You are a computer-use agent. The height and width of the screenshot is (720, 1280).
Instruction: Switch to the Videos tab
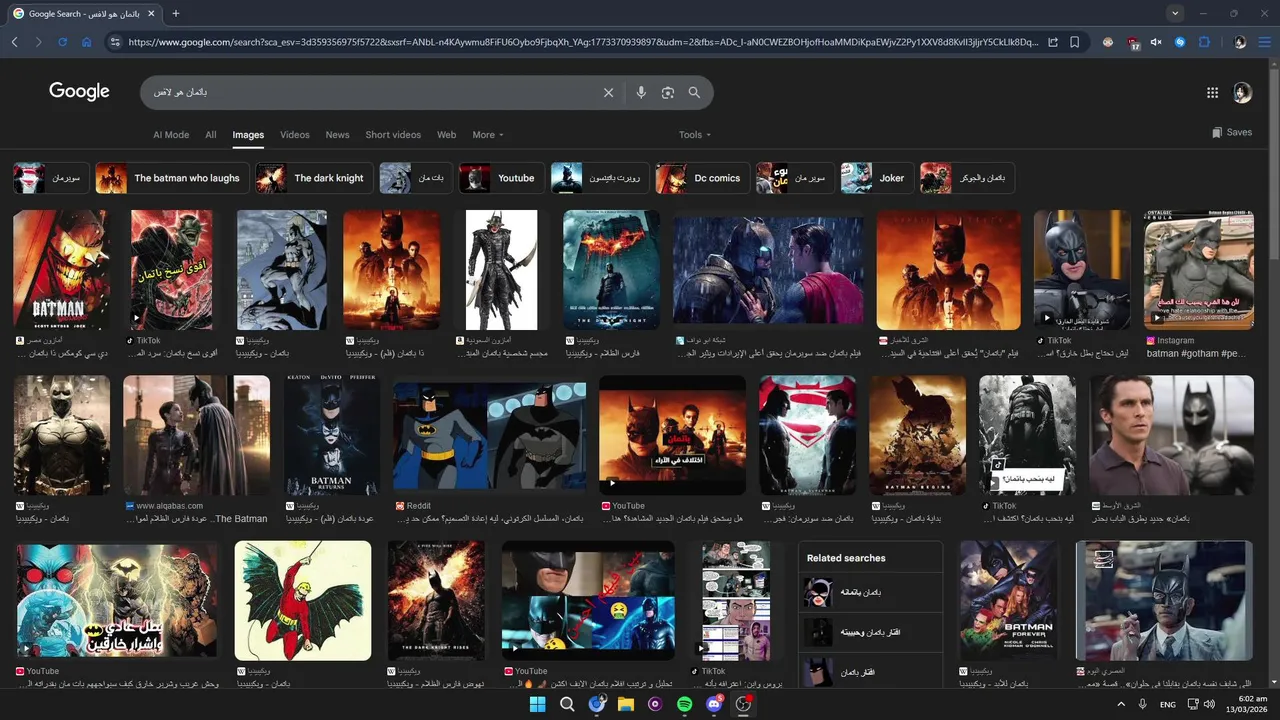click(x=295, y=134)
